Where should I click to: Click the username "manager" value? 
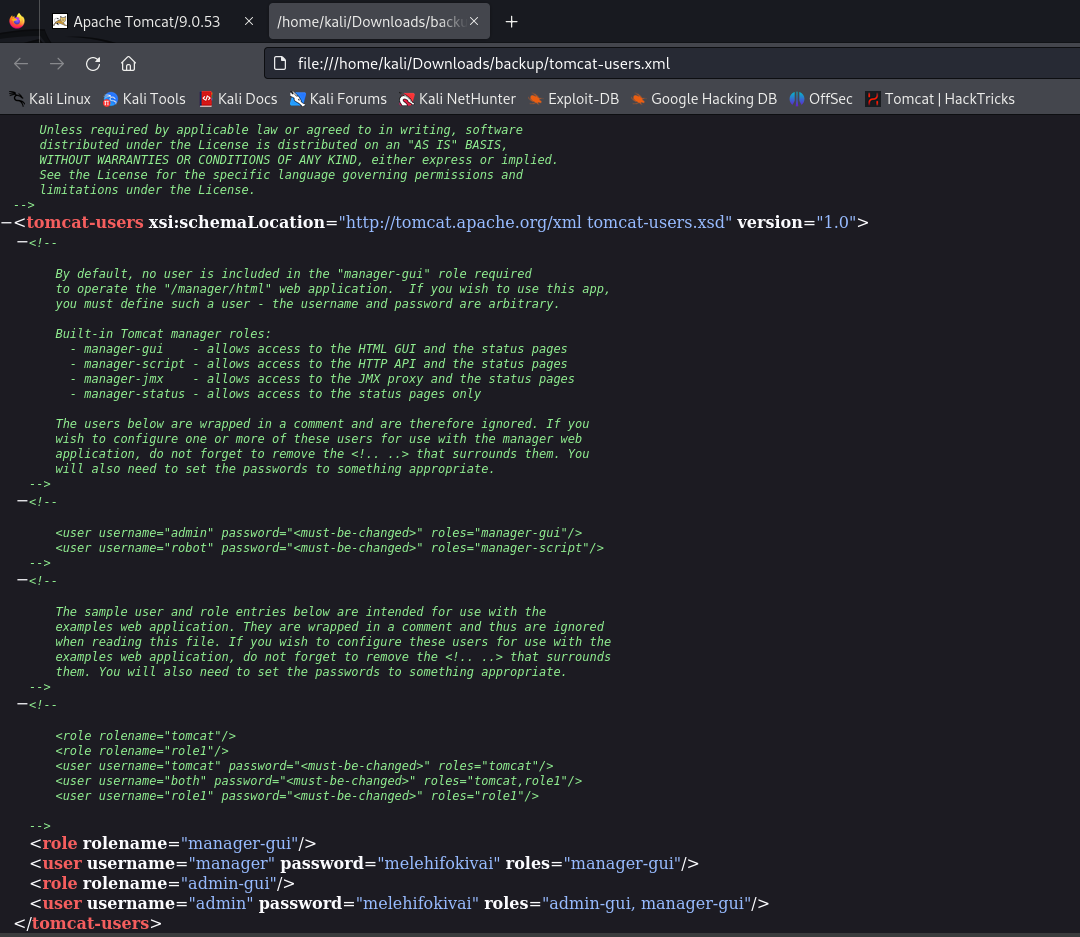click(x=231, y=863)
